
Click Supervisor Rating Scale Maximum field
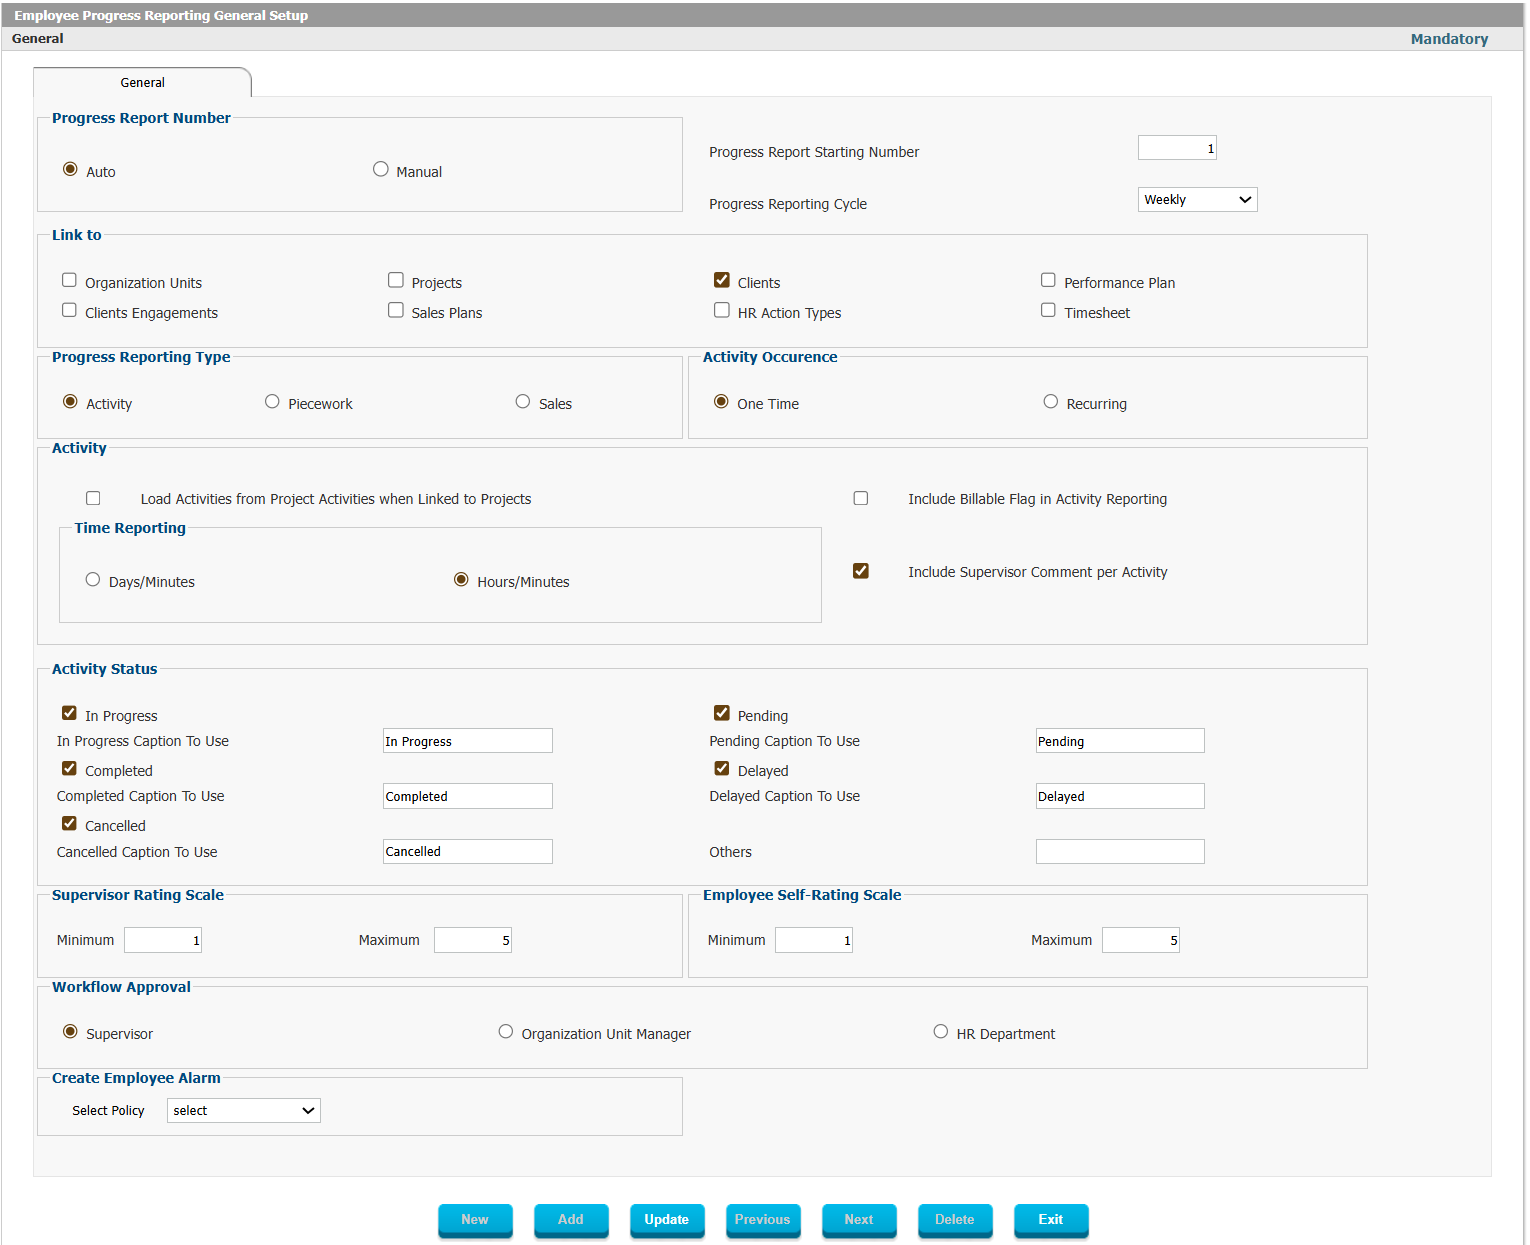(x=473, y=940)
